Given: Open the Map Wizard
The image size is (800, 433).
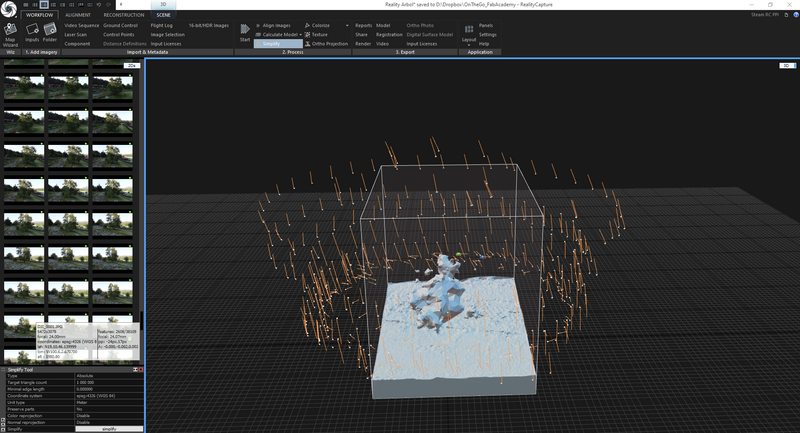Looking at the screenshot, I should tap(10, 34).
